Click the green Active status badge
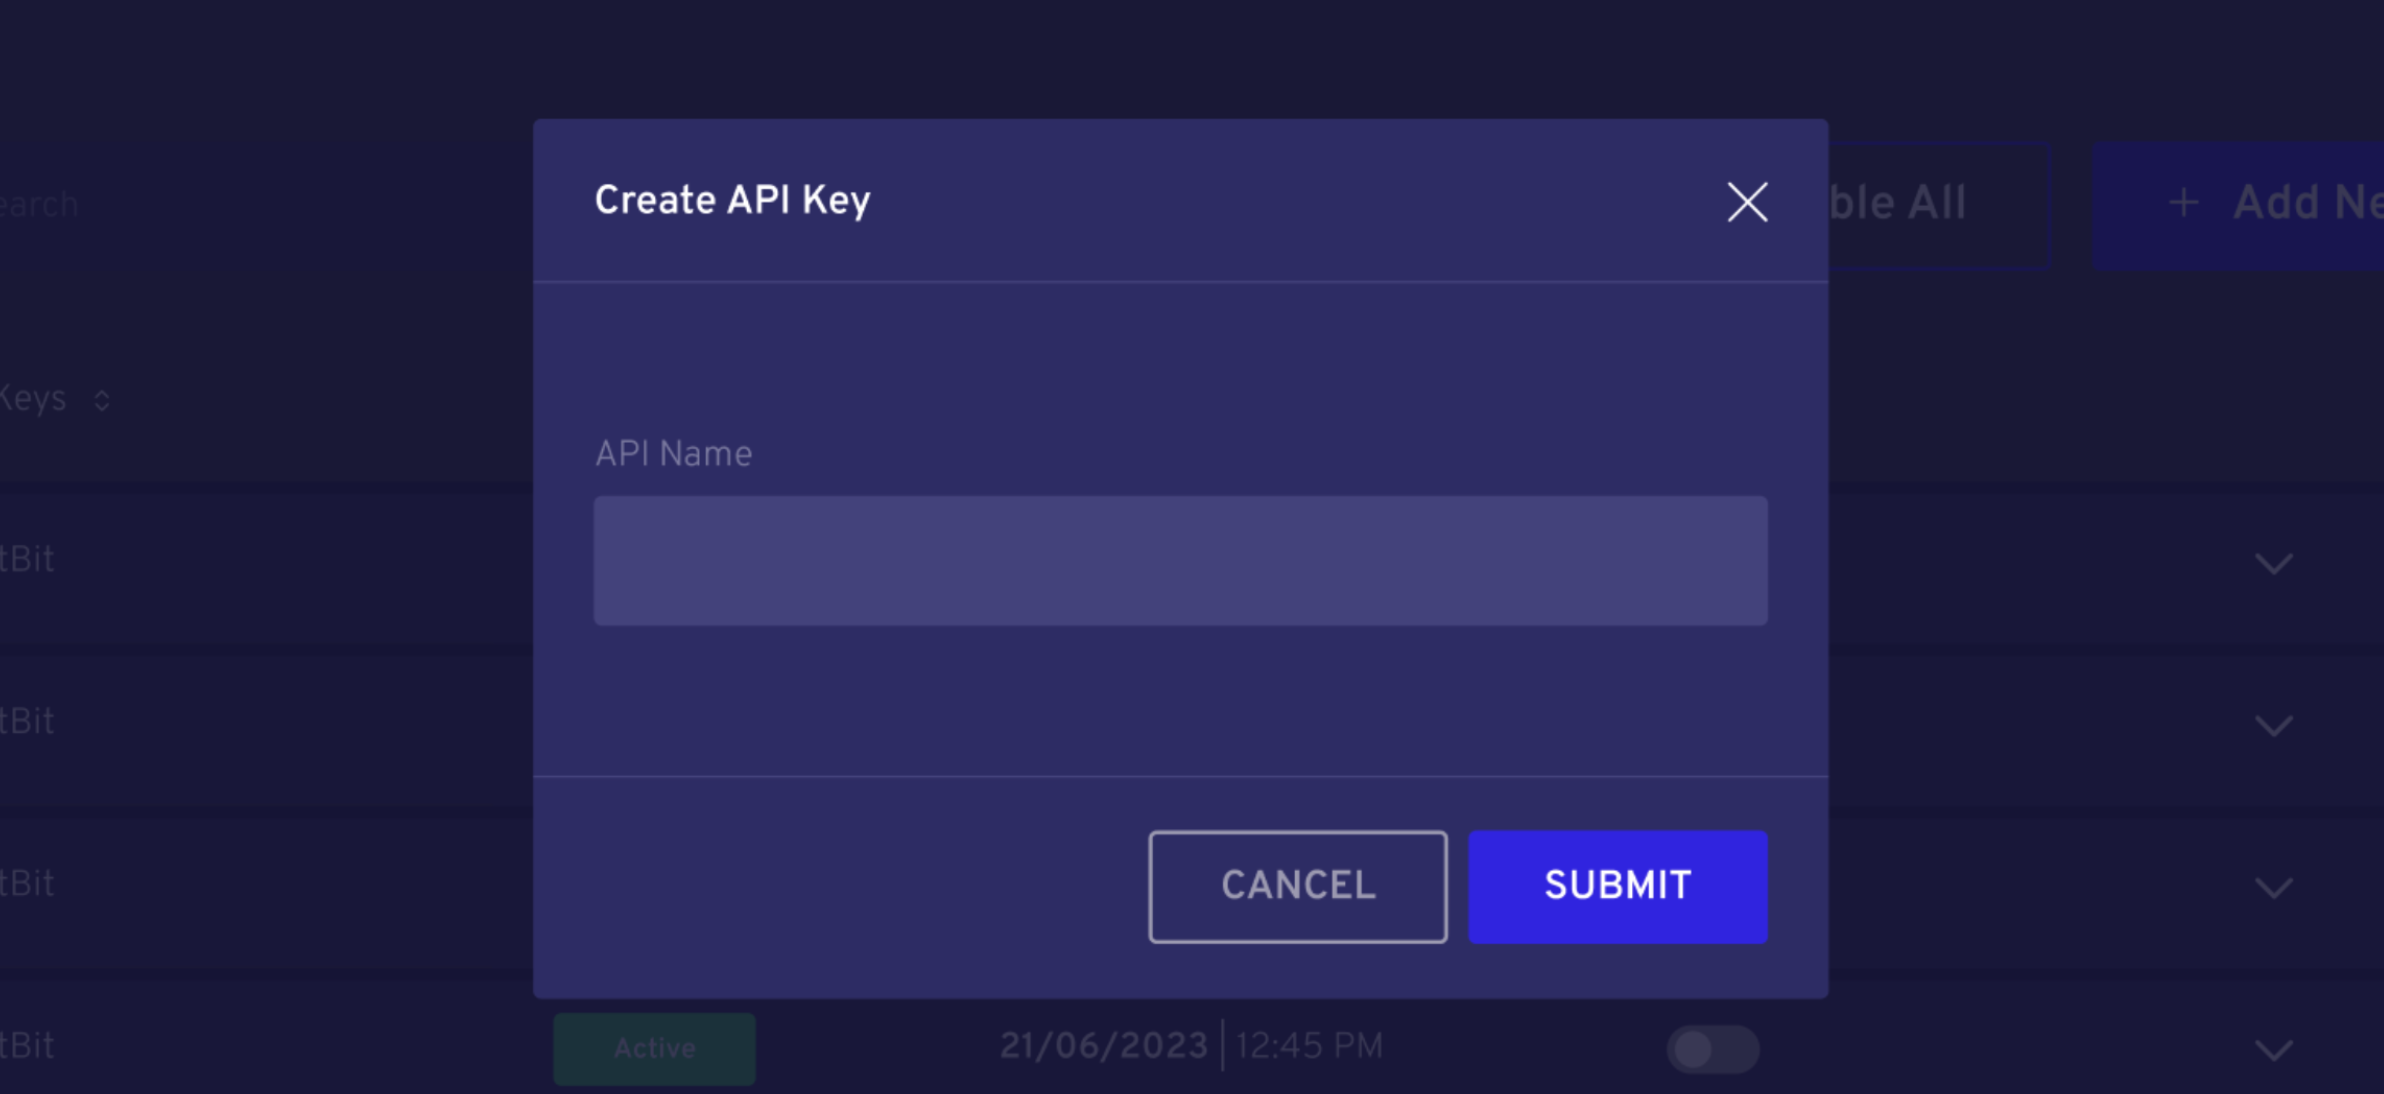Screen dimensions: 2384x1094 coord(655,1048)
